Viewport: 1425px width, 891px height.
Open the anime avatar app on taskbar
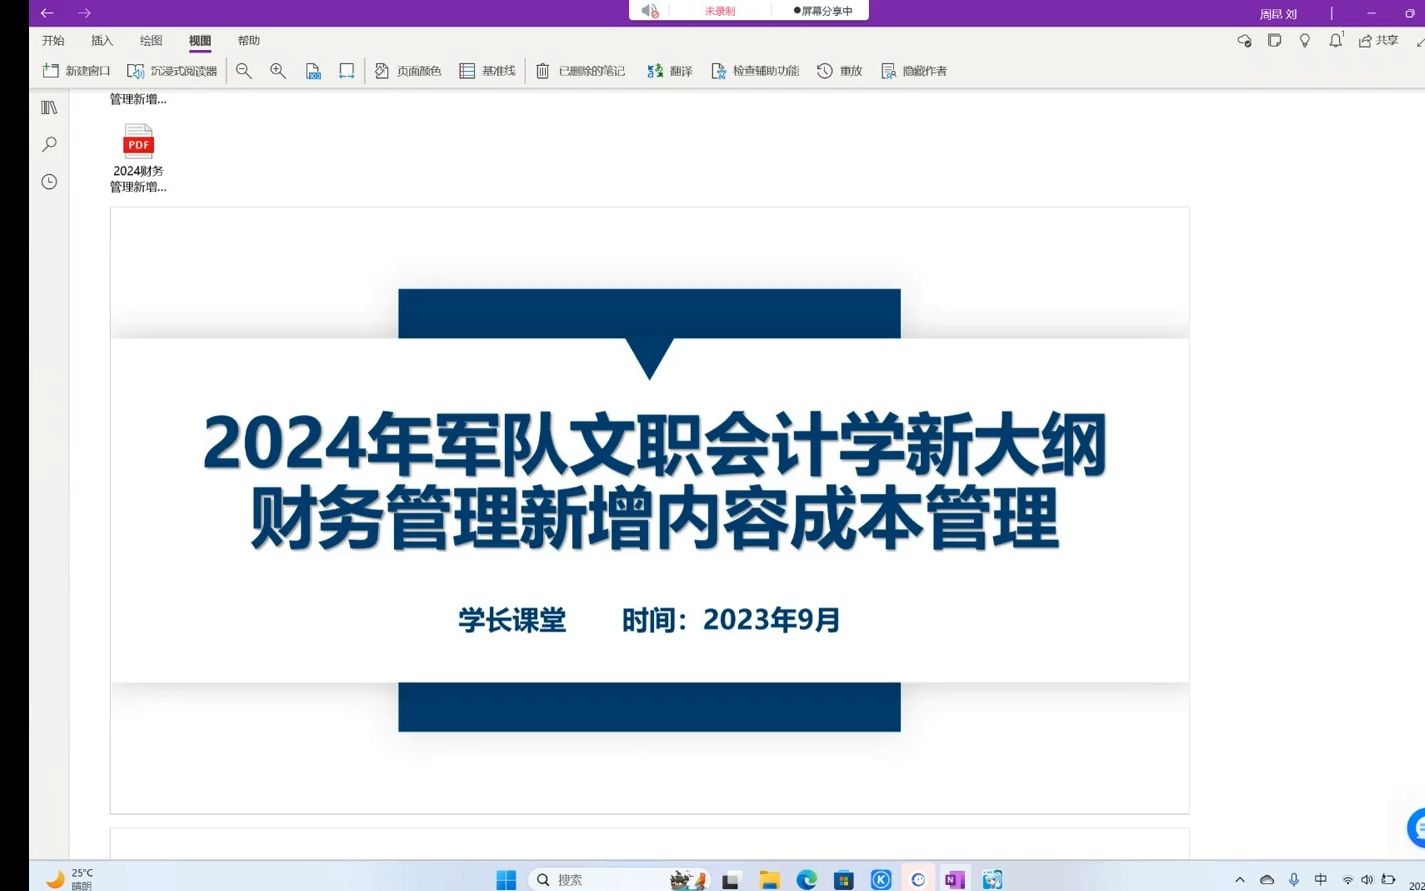(x=992, y=880)
